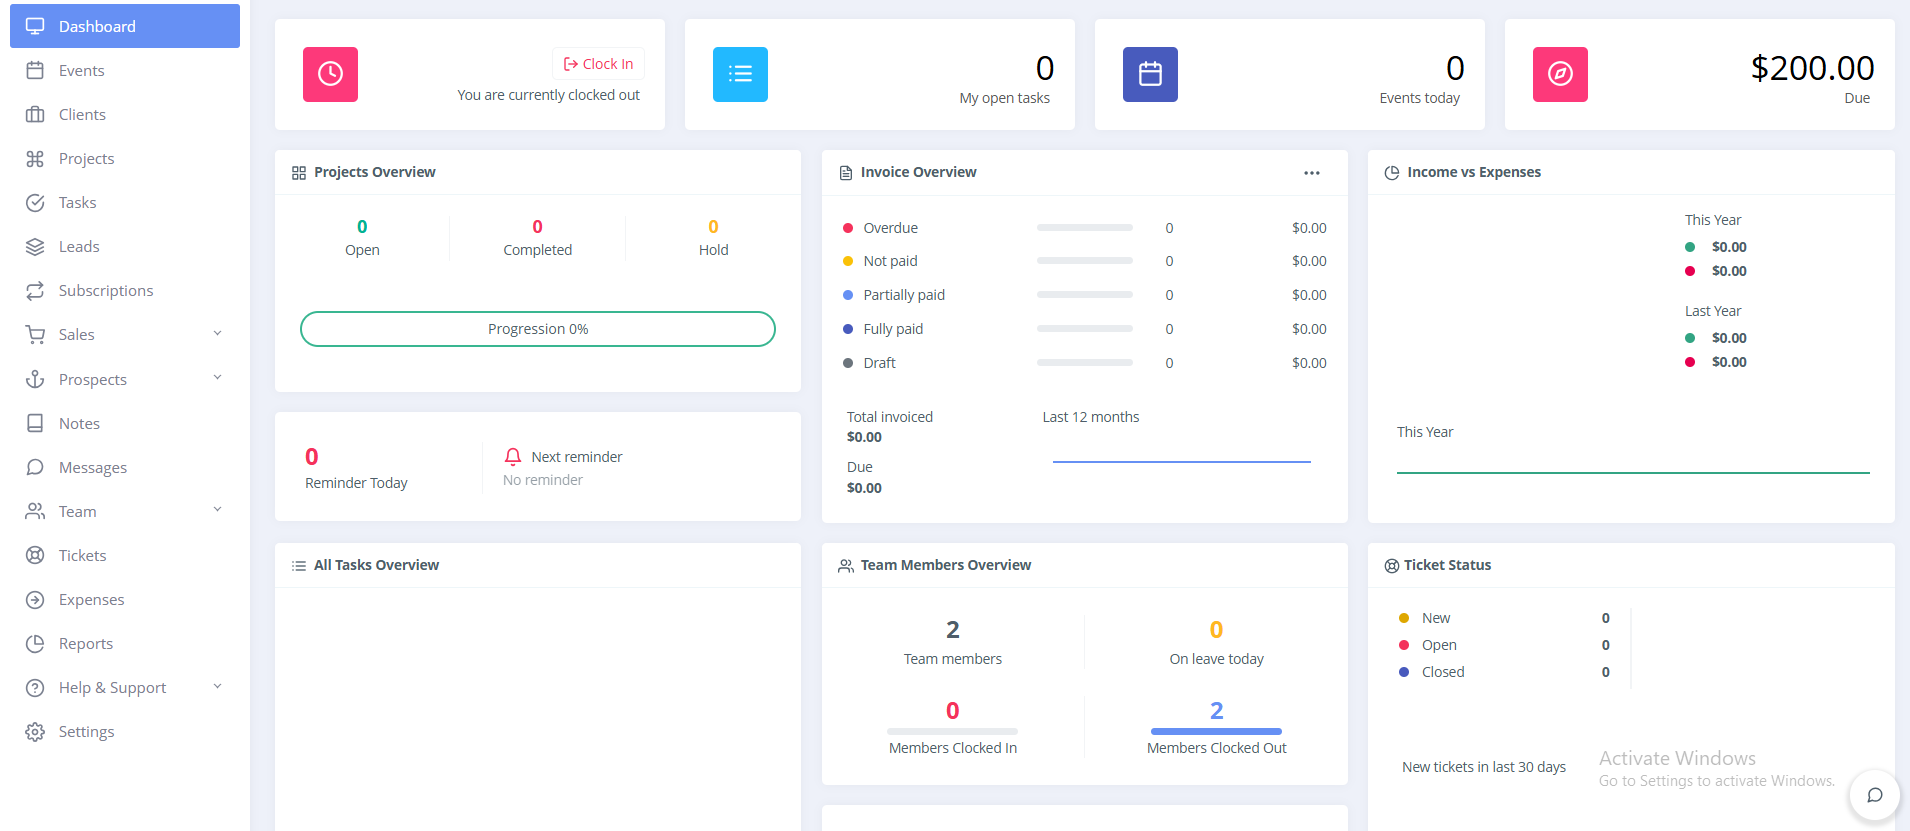Open Invoice Overview three-dot options
Screen dimensions: 1910x831
[1312, 173]
